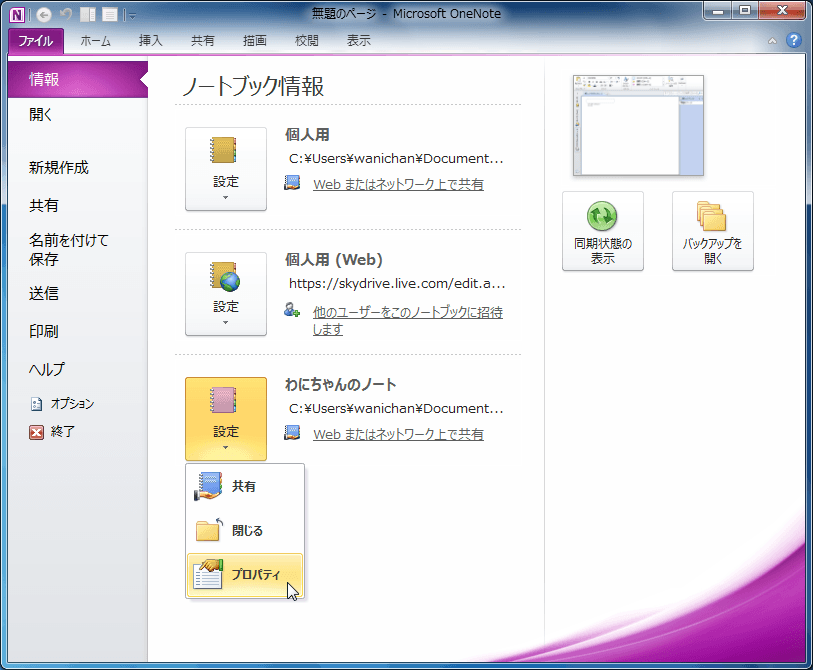Click the sync status green icon button
This screenshot has width=813, height=670.
[602, 231]
